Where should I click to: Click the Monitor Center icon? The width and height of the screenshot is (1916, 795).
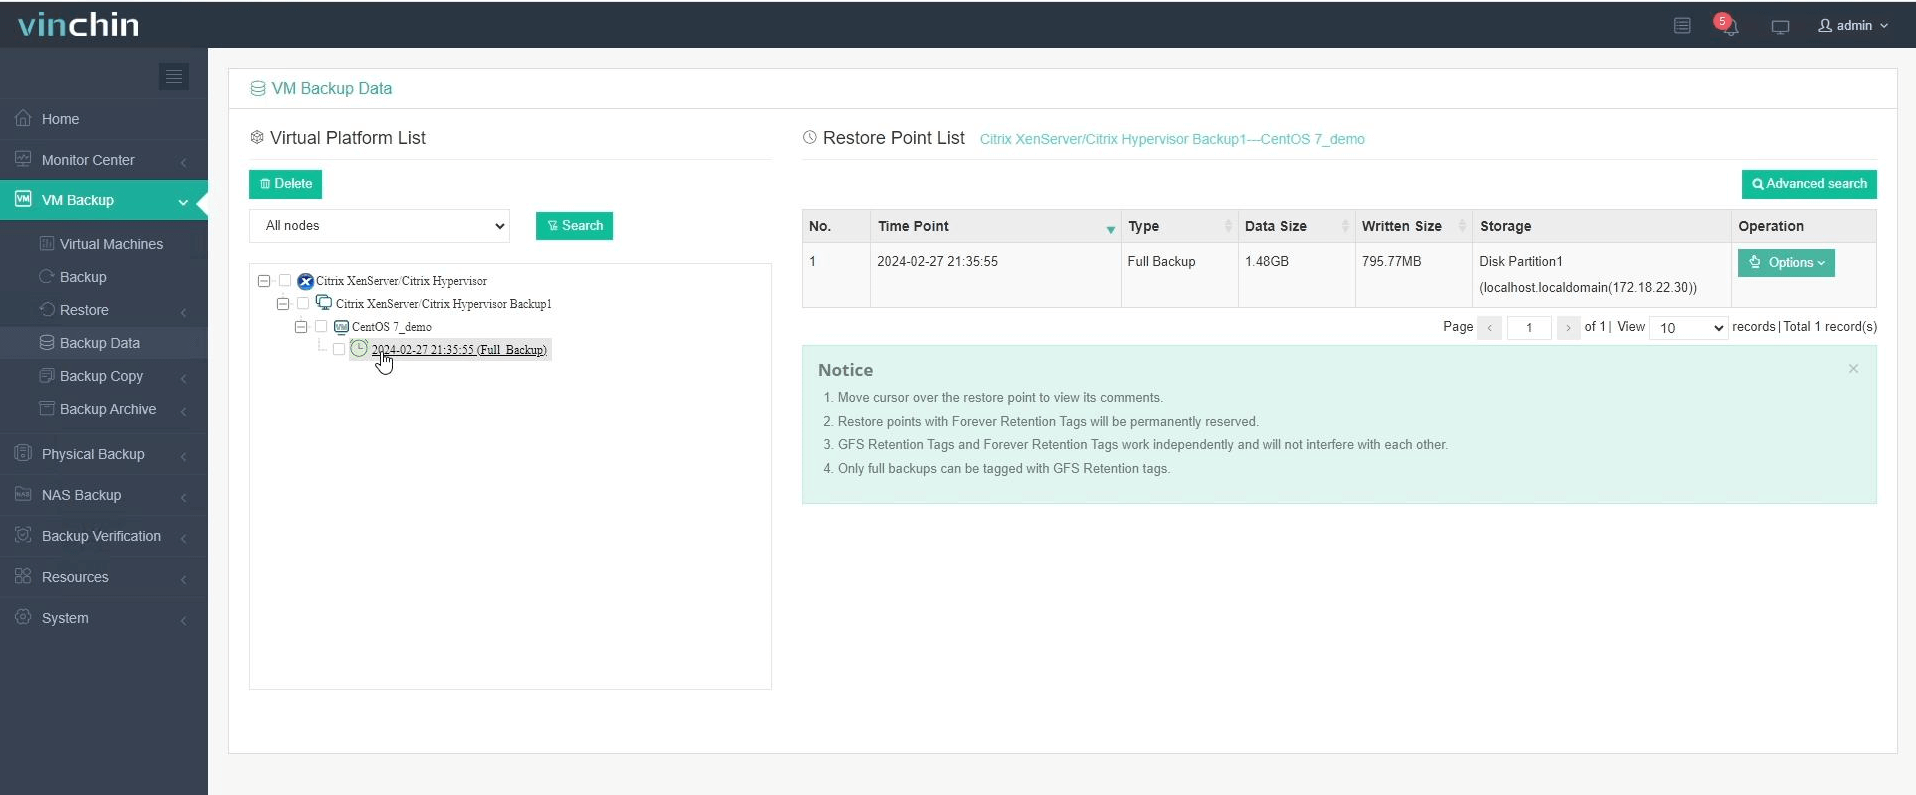23,159
